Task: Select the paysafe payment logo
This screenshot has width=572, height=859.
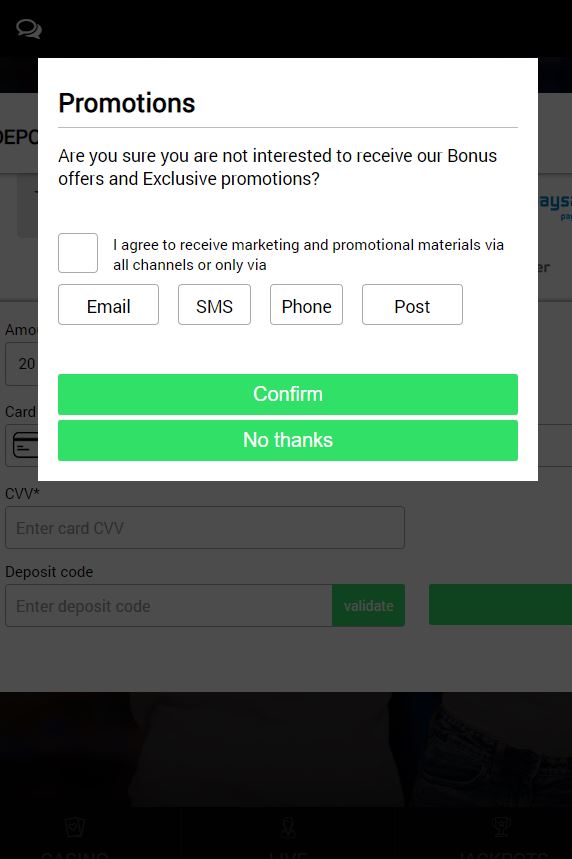Action: [x=555, y=205]
